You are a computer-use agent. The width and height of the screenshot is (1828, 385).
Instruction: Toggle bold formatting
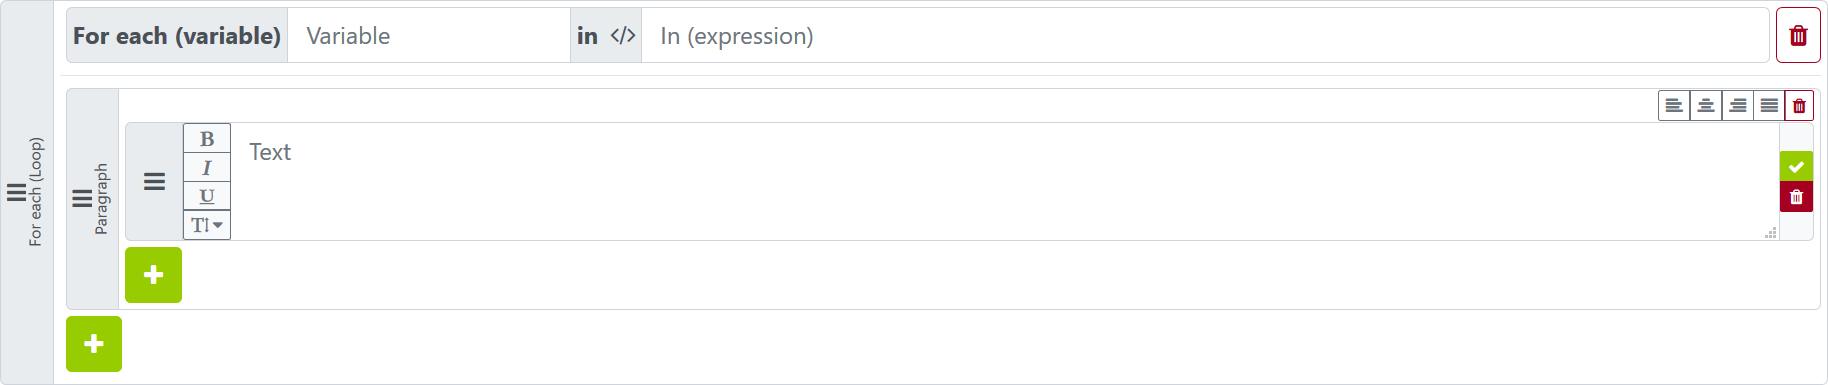click(x=207, y=138)
